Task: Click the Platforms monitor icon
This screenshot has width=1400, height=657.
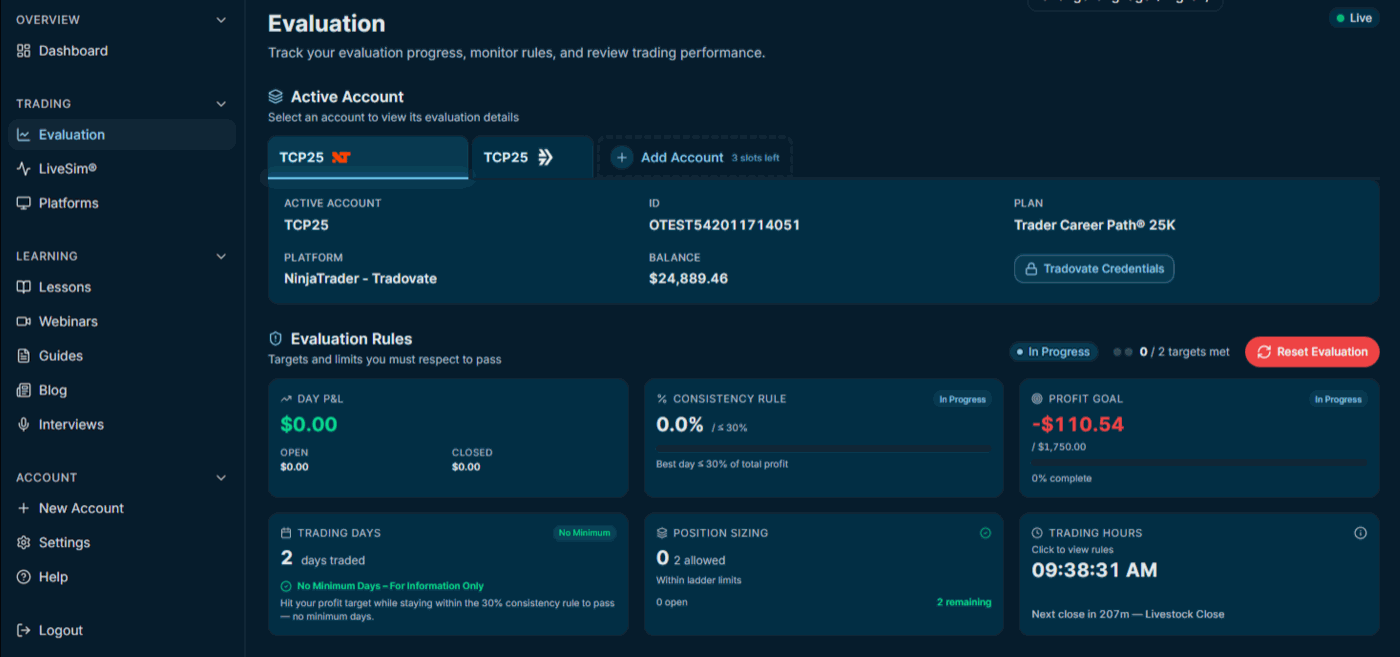Action: (24, 203)
